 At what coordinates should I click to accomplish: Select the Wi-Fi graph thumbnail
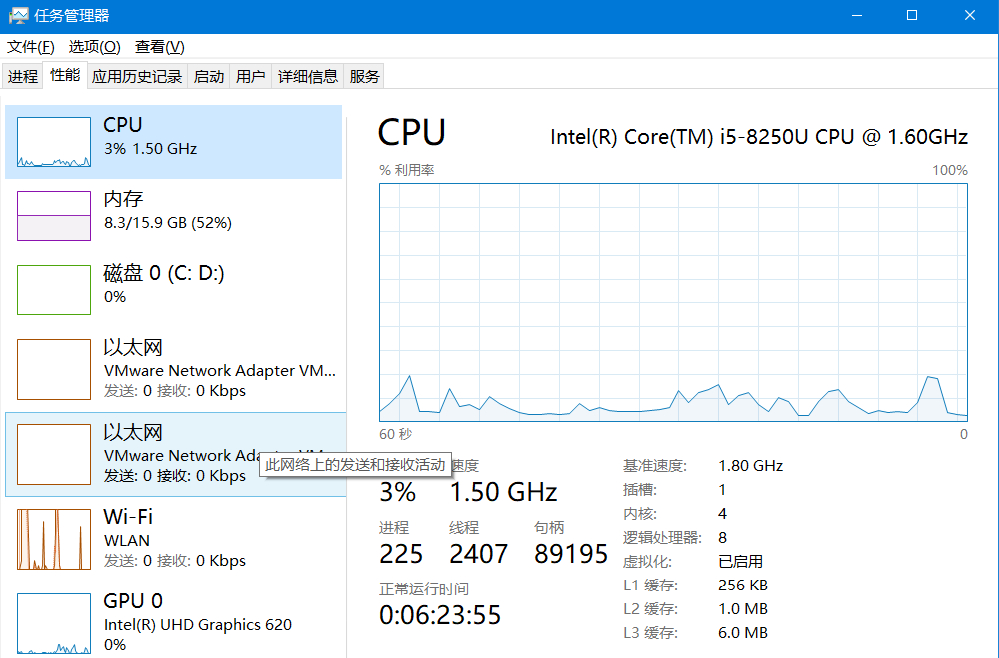click(54, 540)
